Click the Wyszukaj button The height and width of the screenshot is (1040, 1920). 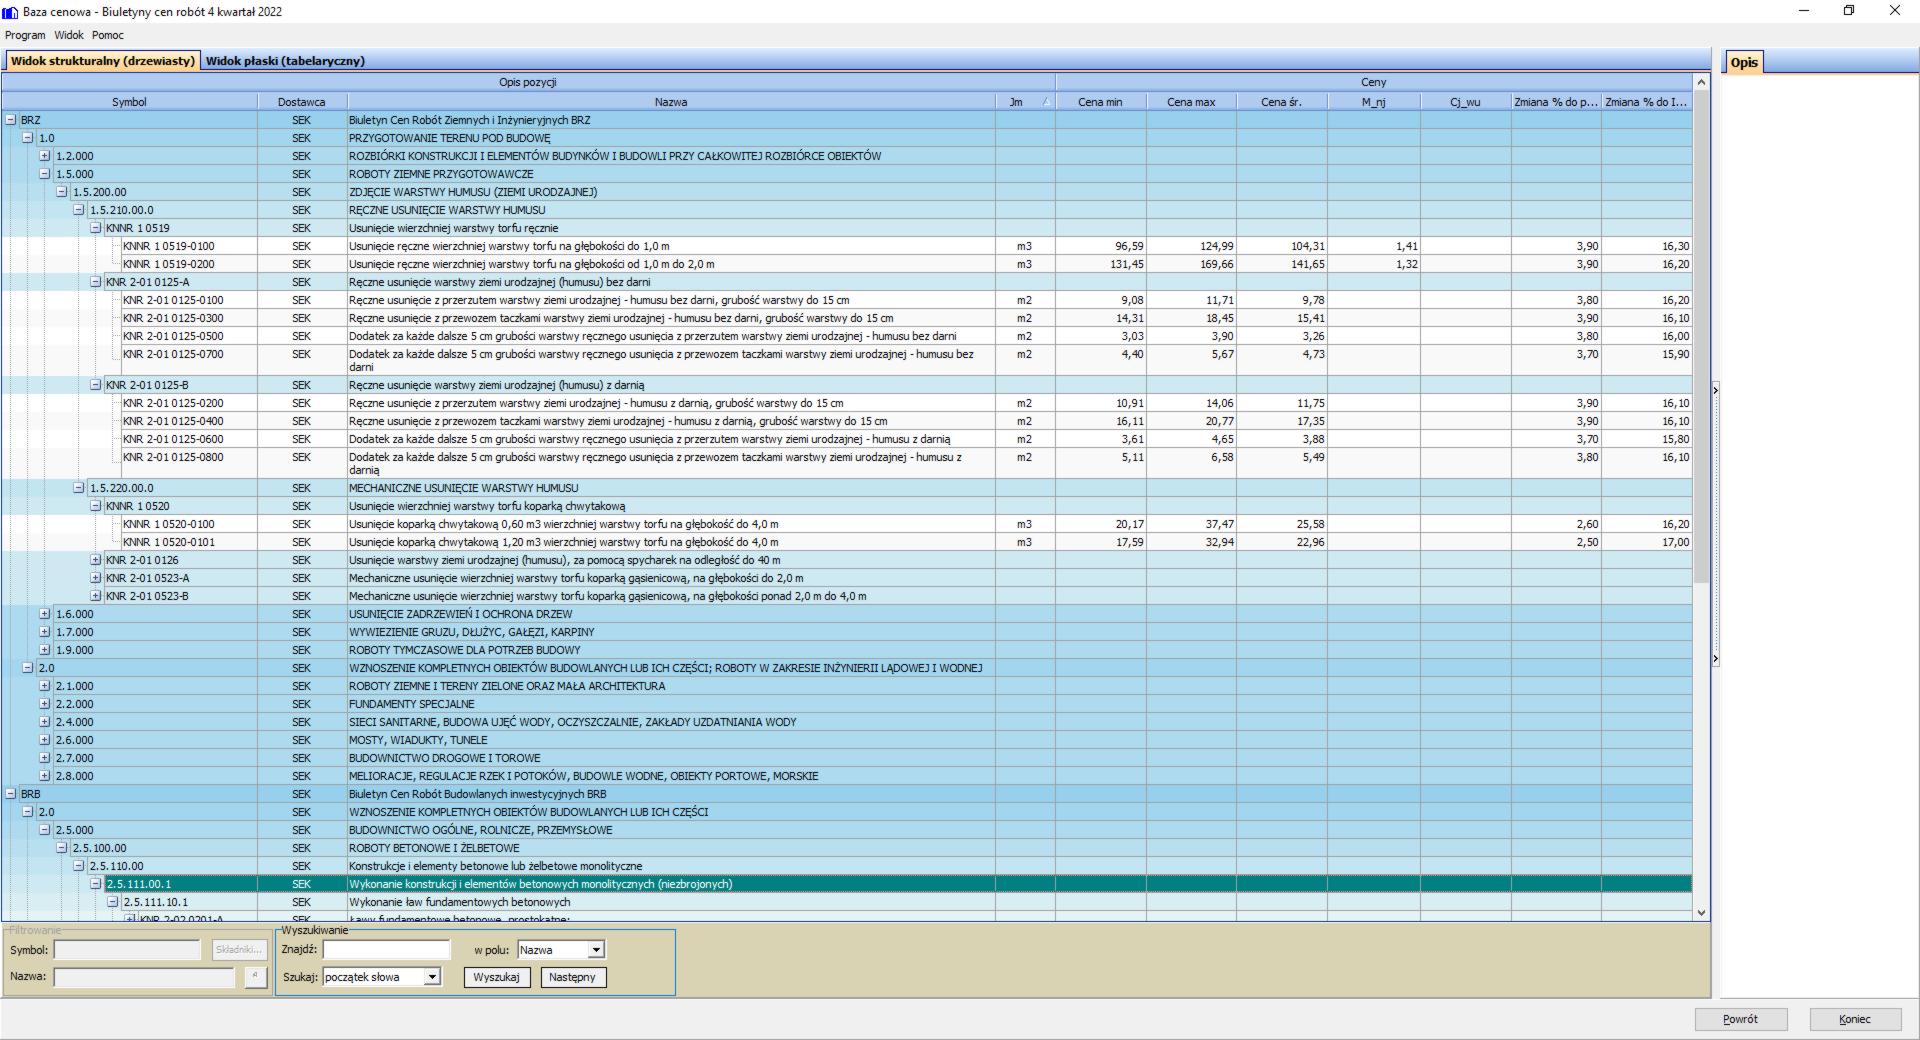pos(497,977)
